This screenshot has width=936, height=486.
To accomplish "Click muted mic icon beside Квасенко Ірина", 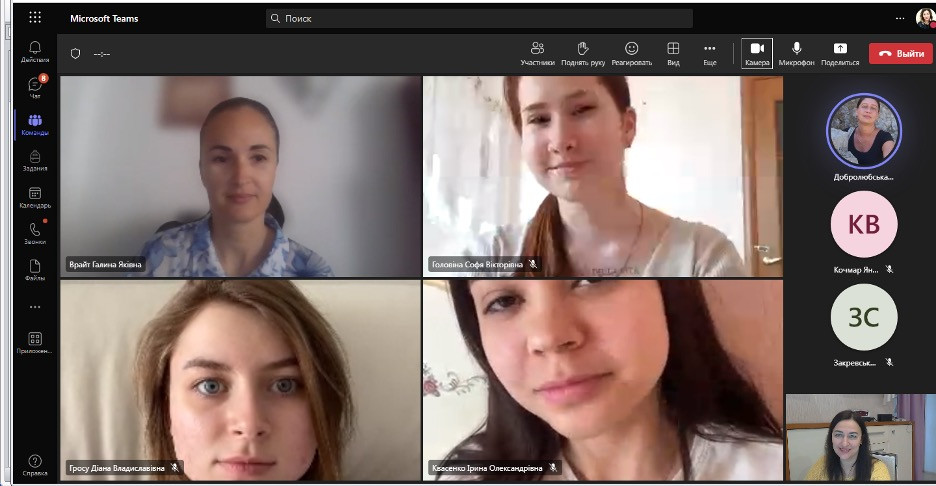I will pyautogui.click(x=553, y=468).
